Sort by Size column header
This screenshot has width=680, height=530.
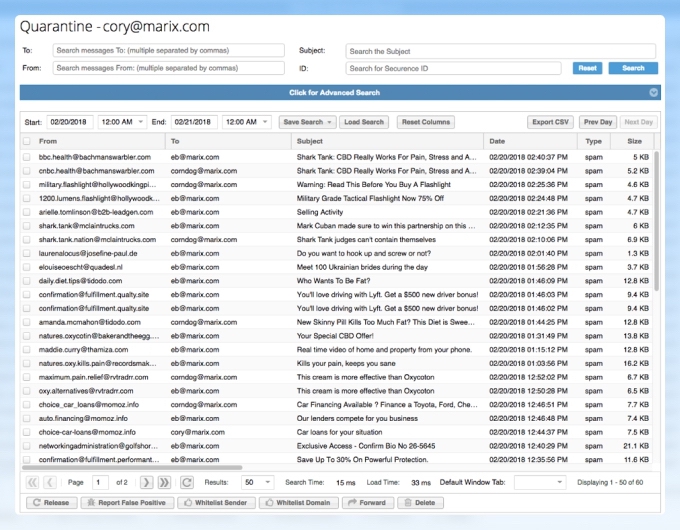tap(632, 141)
